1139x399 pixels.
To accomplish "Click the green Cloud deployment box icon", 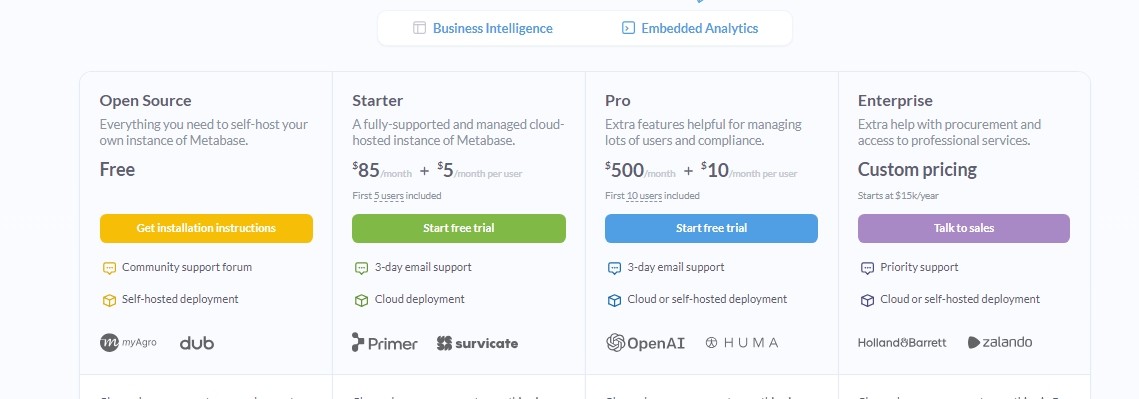I will click(x=362, y=300).
